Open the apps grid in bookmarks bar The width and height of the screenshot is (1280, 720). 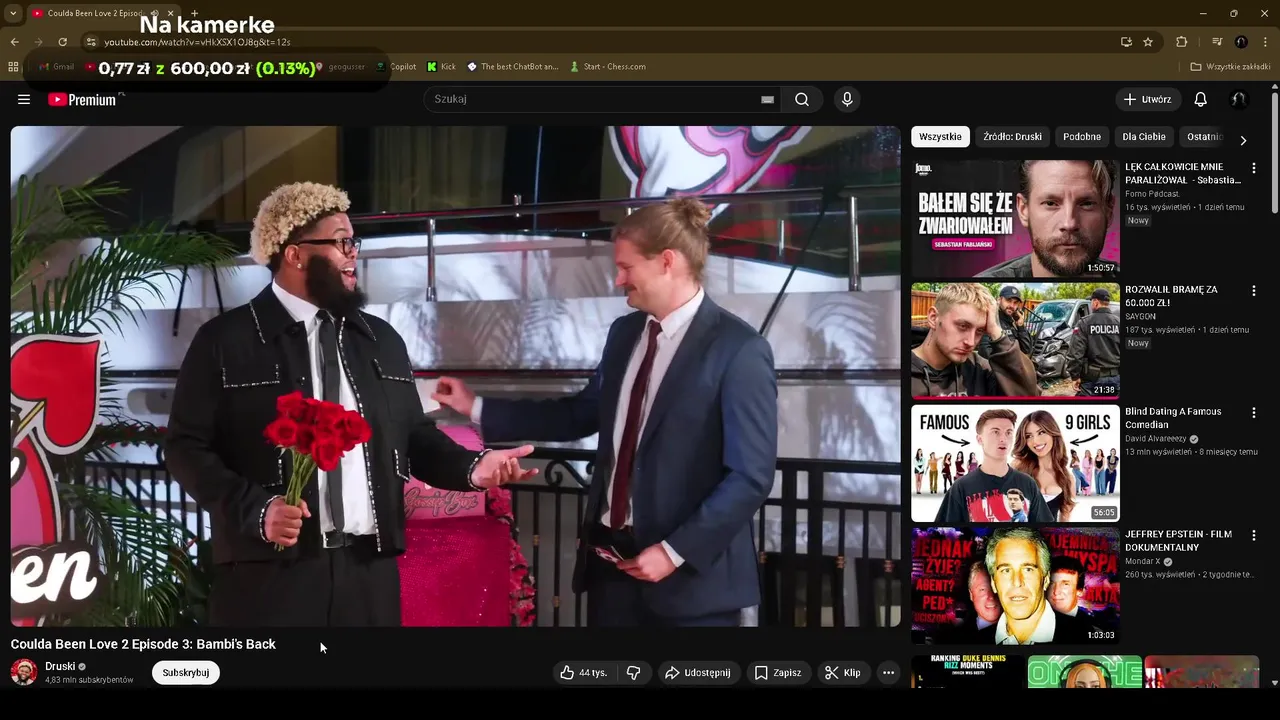point(13,67)
